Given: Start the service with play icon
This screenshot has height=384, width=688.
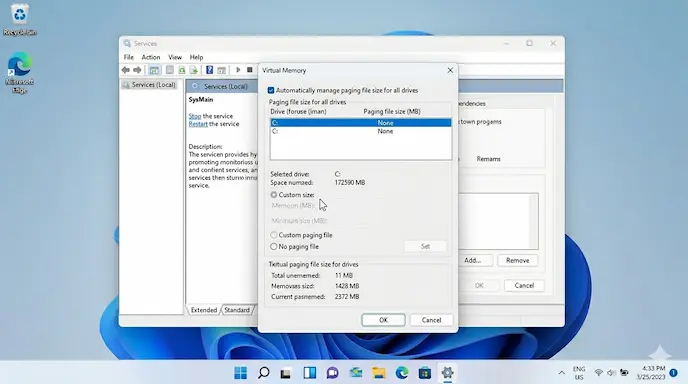Looking at the screenshot, I should [x=238, y=70].
